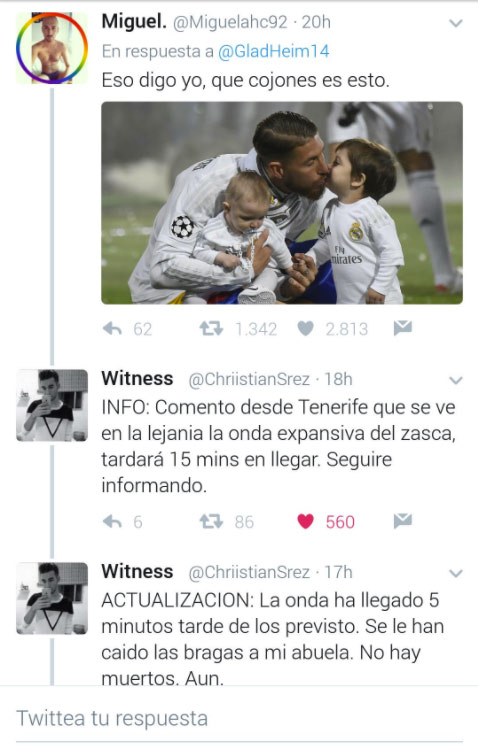478x748 pixels.
Task: Unlike the Witness tweet with 560 likes
Action: click(305, 521)
